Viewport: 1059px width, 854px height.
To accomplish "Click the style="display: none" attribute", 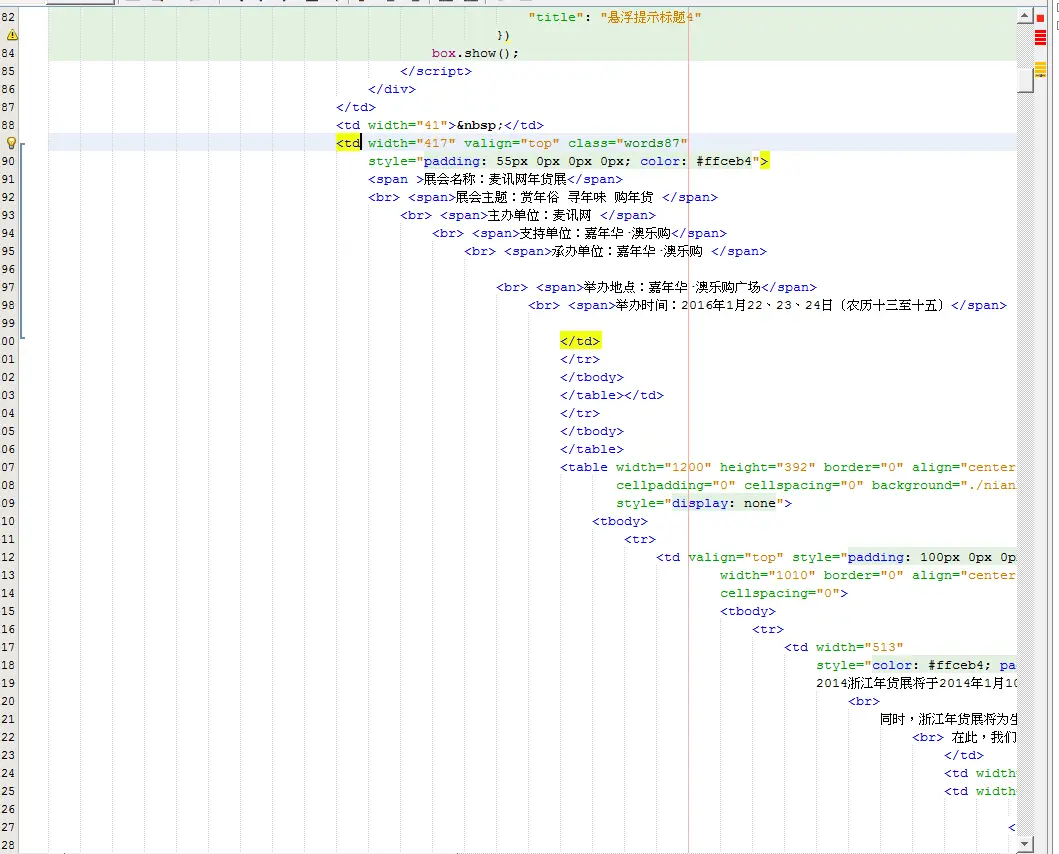I will [700, 503].
